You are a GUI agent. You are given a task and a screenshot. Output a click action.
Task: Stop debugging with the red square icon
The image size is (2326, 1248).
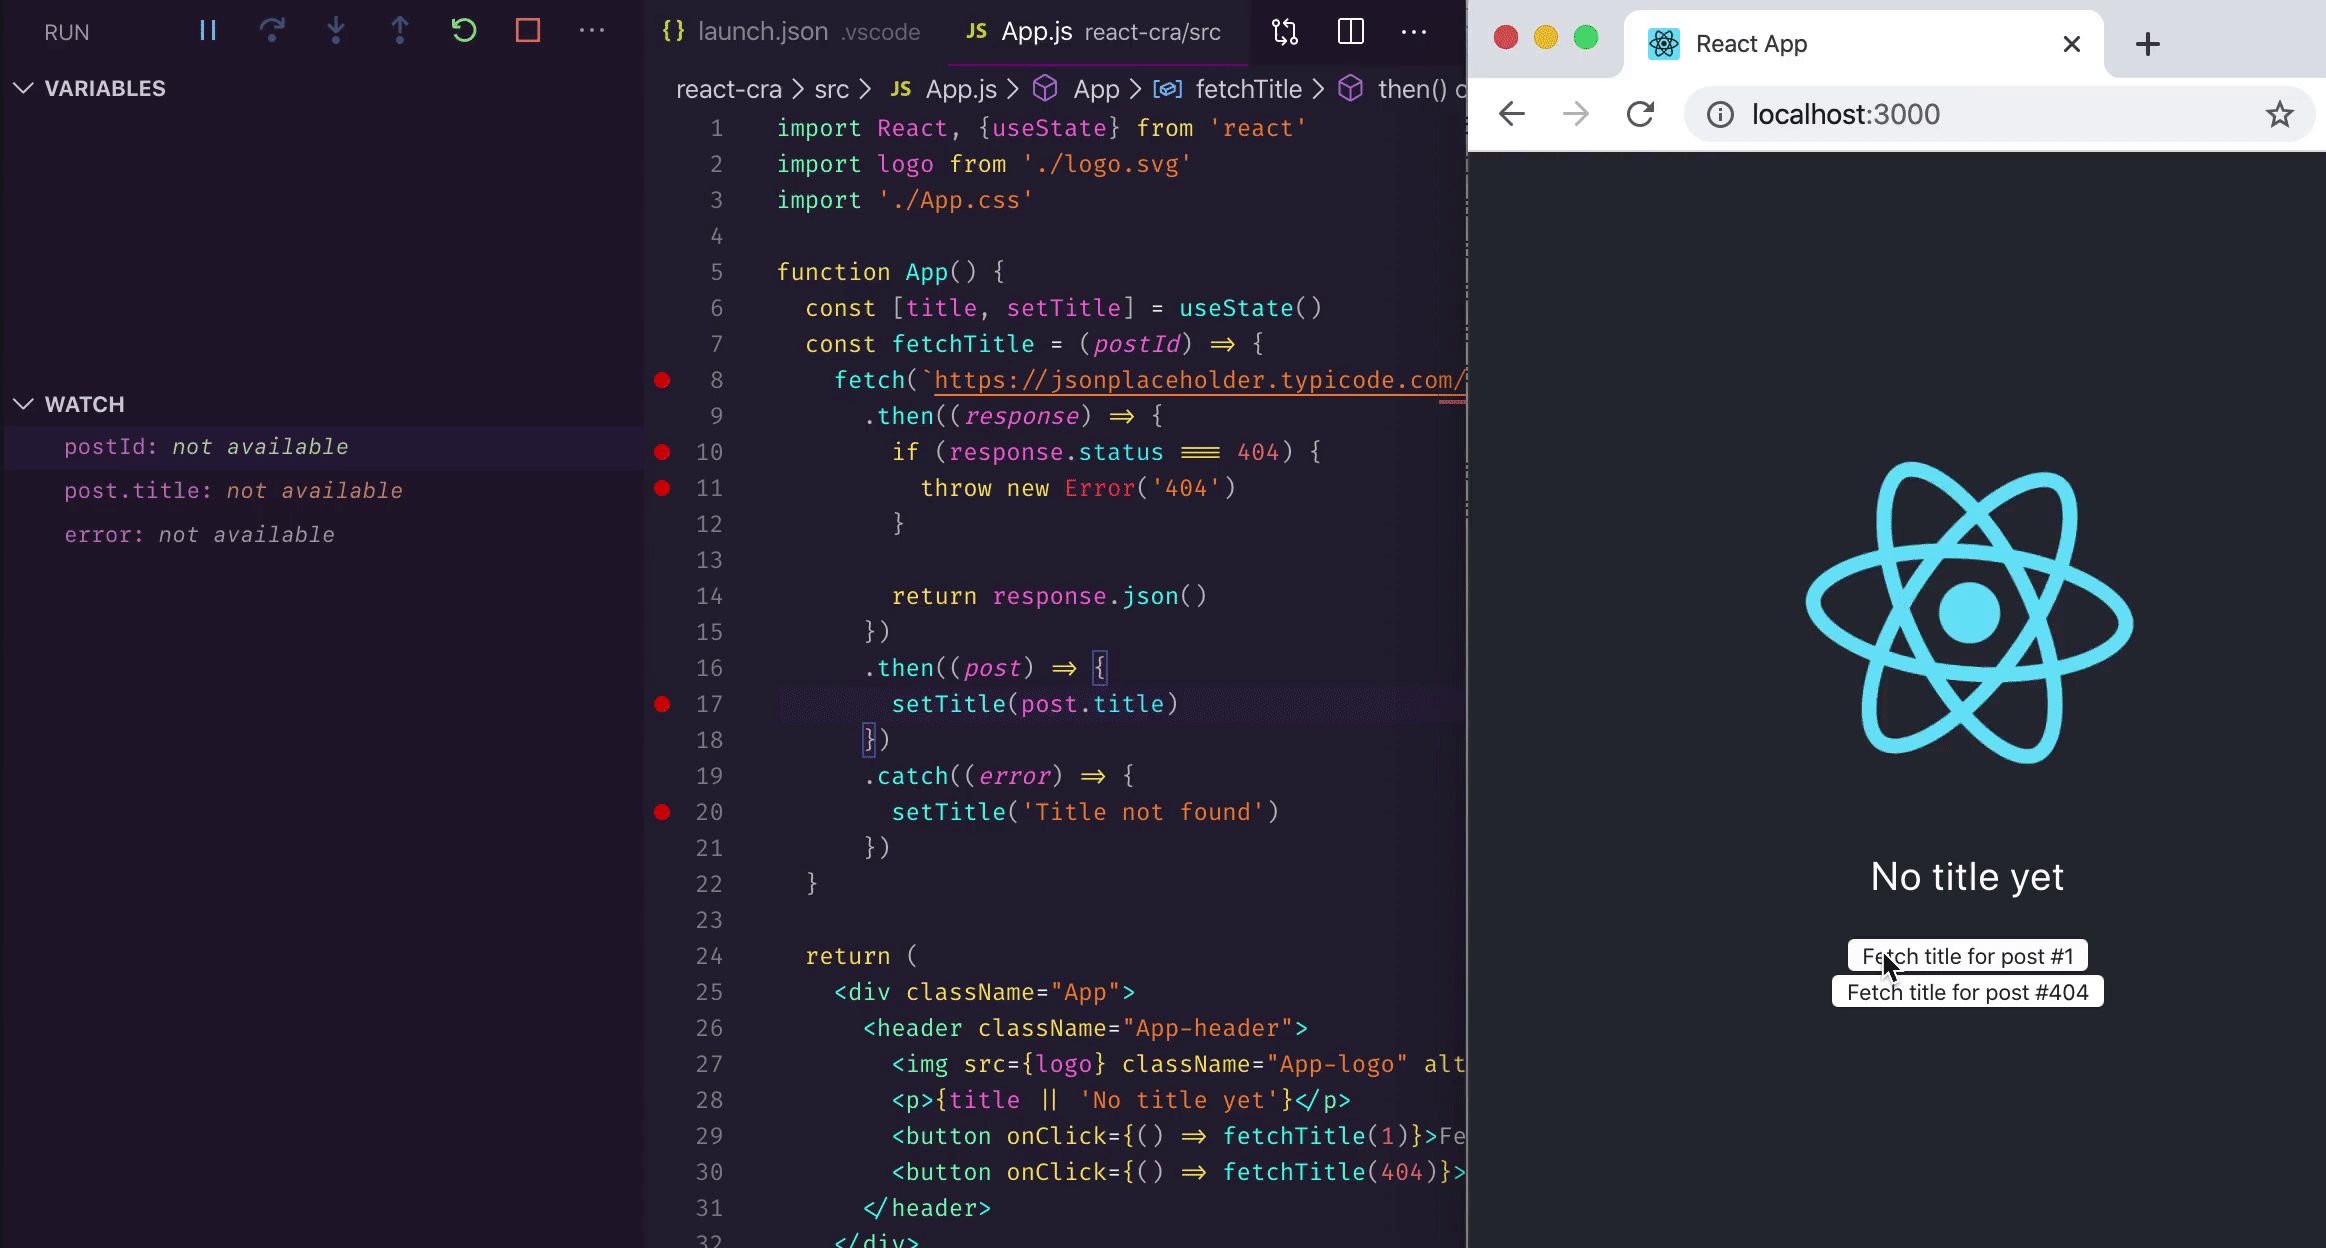tap(528, 31)
